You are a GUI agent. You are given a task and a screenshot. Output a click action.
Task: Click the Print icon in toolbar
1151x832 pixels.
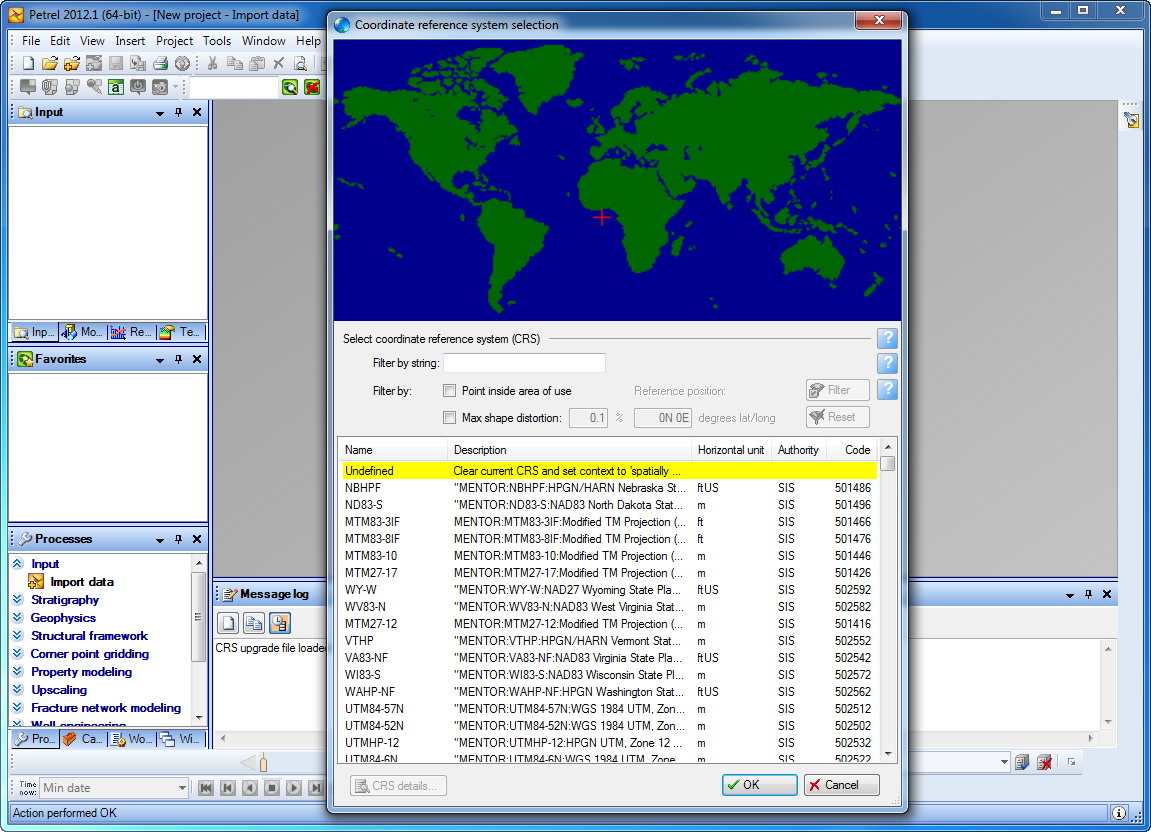[x=160, y=64]
